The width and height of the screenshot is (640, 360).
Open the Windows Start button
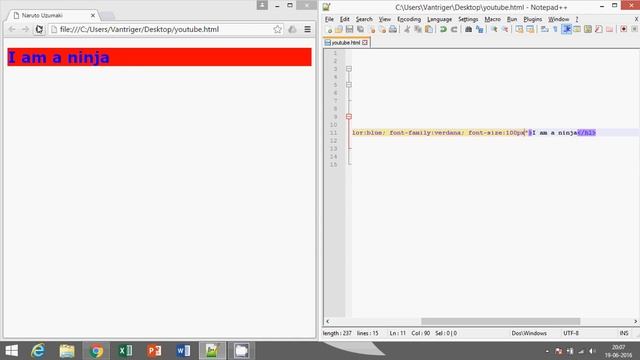pyautogui.click(x=11, y=351)
